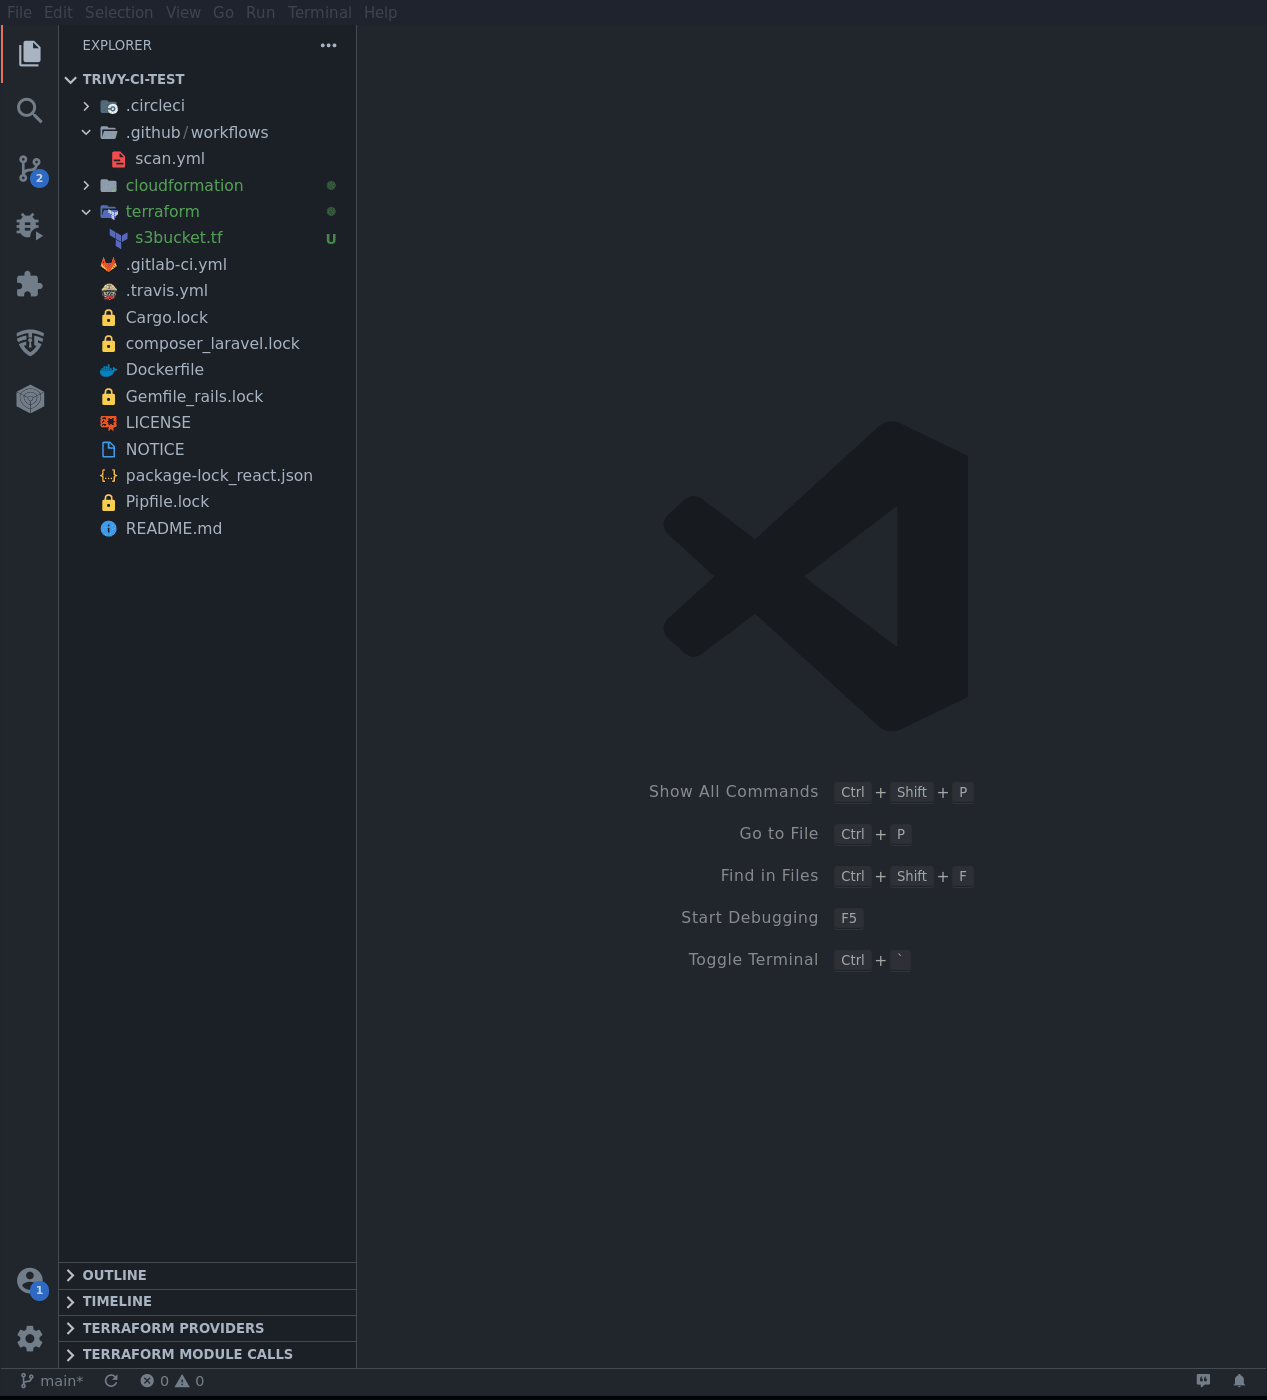Open the Accounts icon in activity bar

point(30,1281)
